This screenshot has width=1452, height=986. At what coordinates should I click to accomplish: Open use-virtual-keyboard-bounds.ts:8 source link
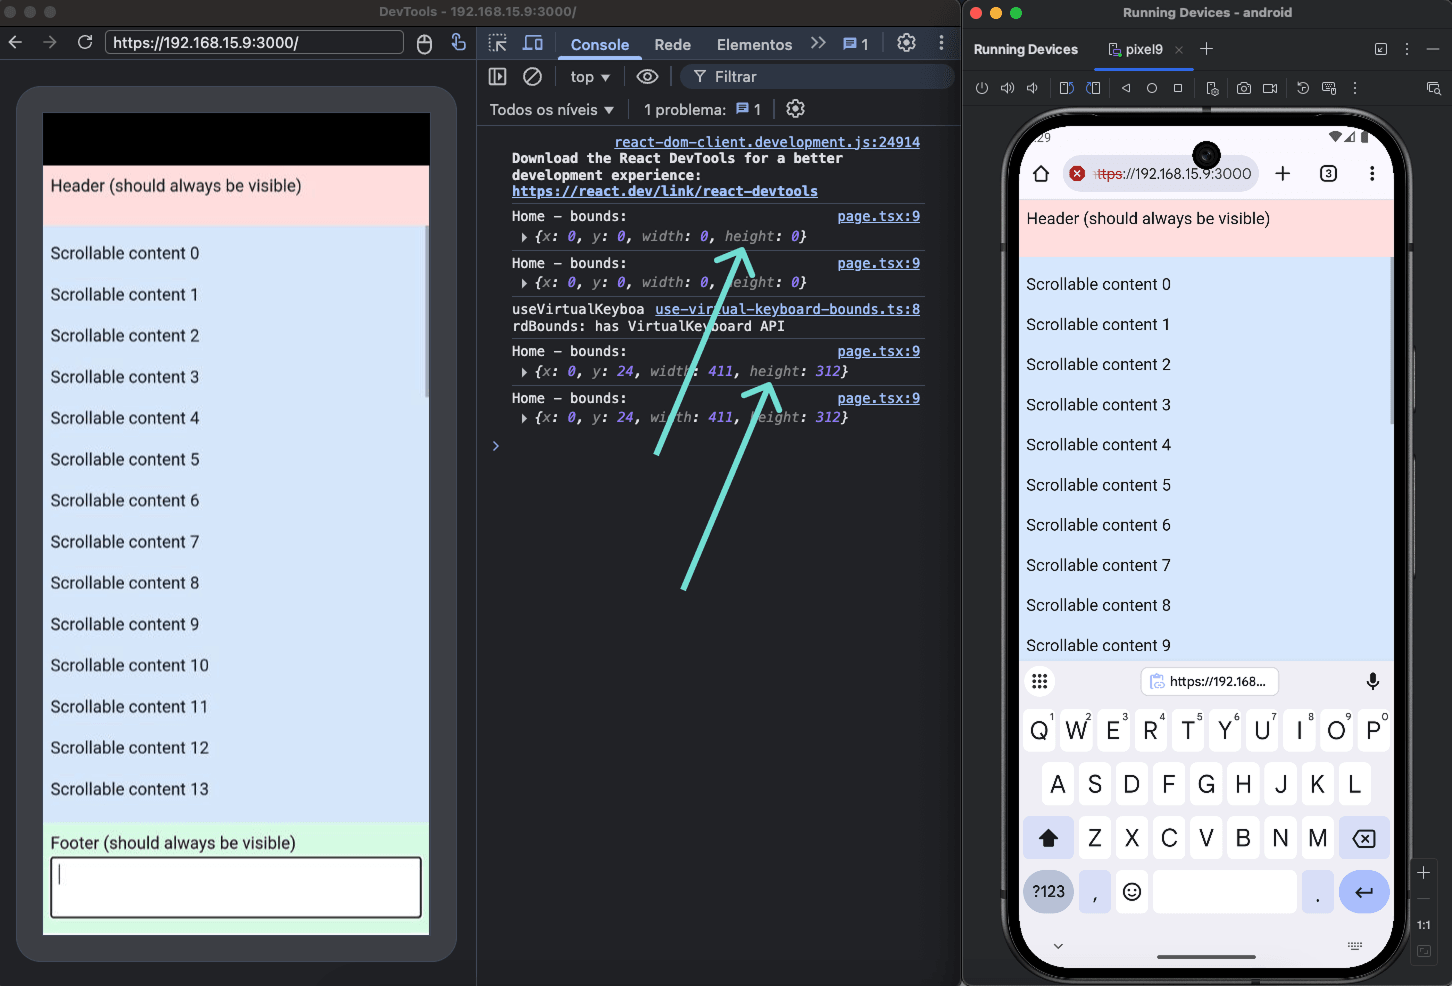click(787, 309)
